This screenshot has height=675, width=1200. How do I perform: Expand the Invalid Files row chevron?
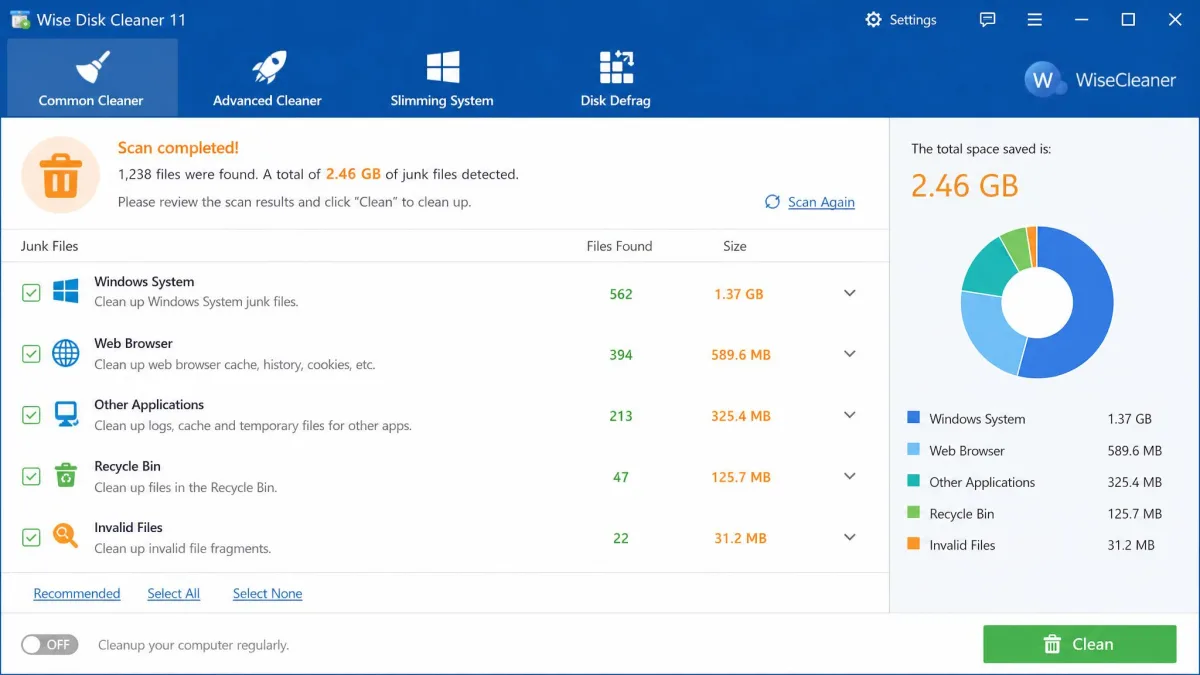850,537
